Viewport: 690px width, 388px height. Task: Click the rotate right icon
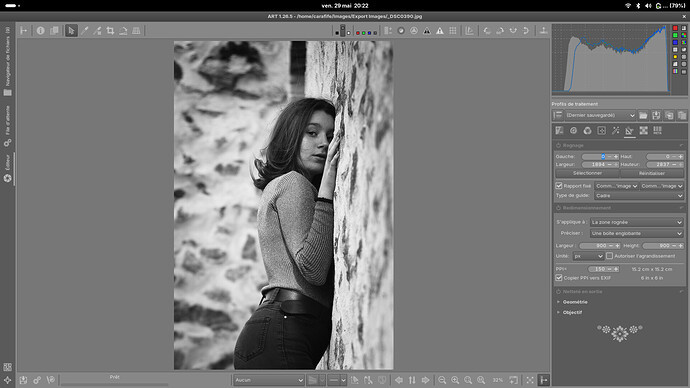(500, 30)
